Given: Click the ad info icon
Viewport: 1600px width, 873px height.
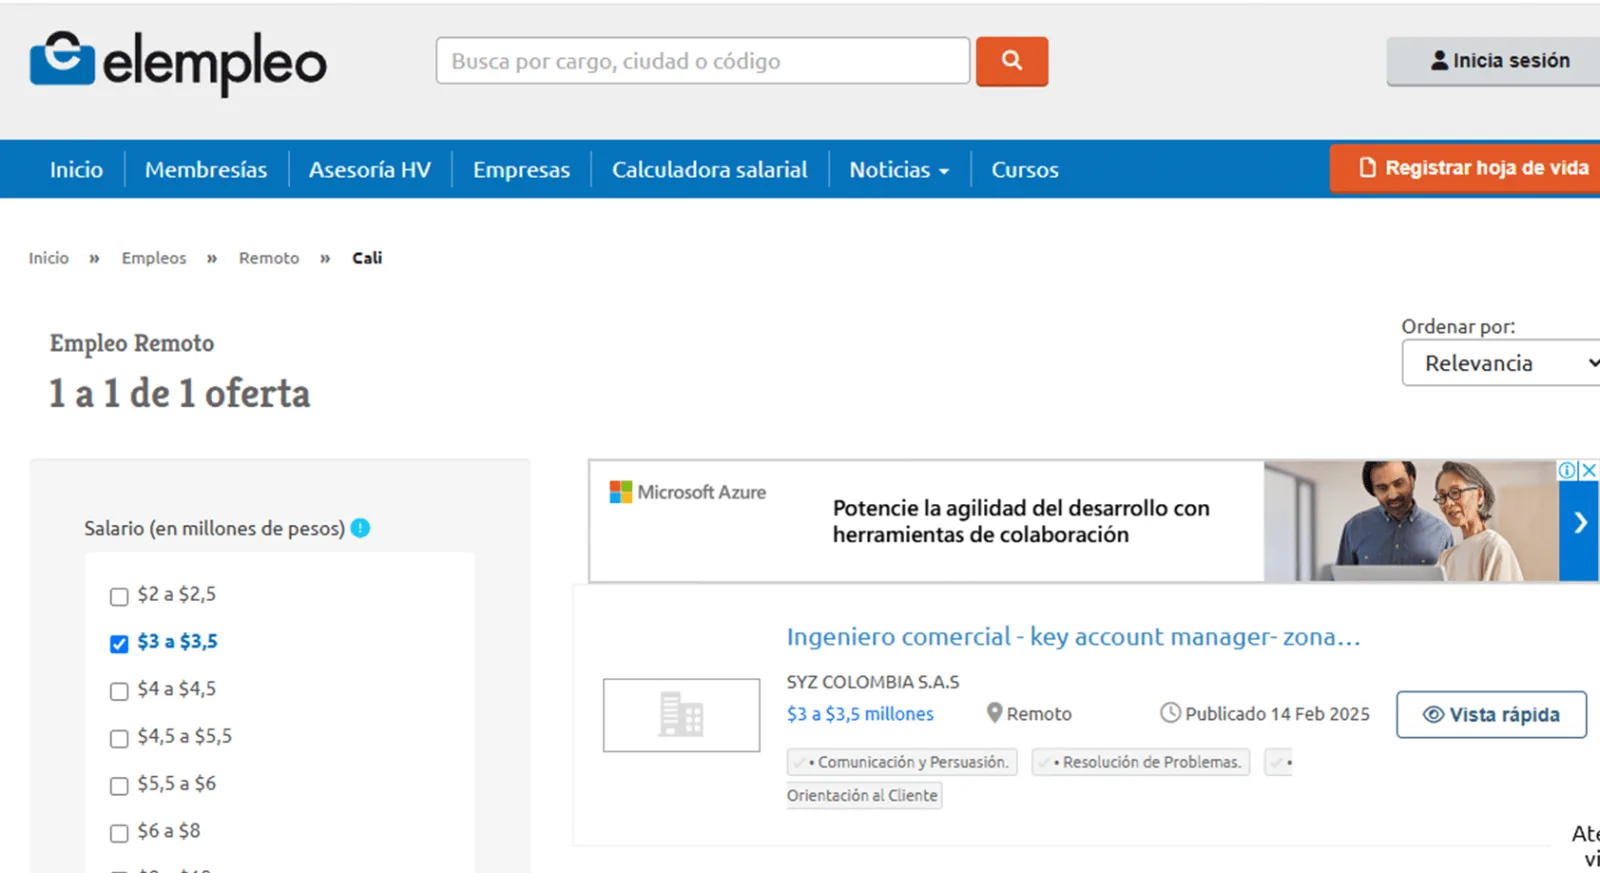Looking at the screenshot, I should pyautogui.click(x=1567, y=470).
